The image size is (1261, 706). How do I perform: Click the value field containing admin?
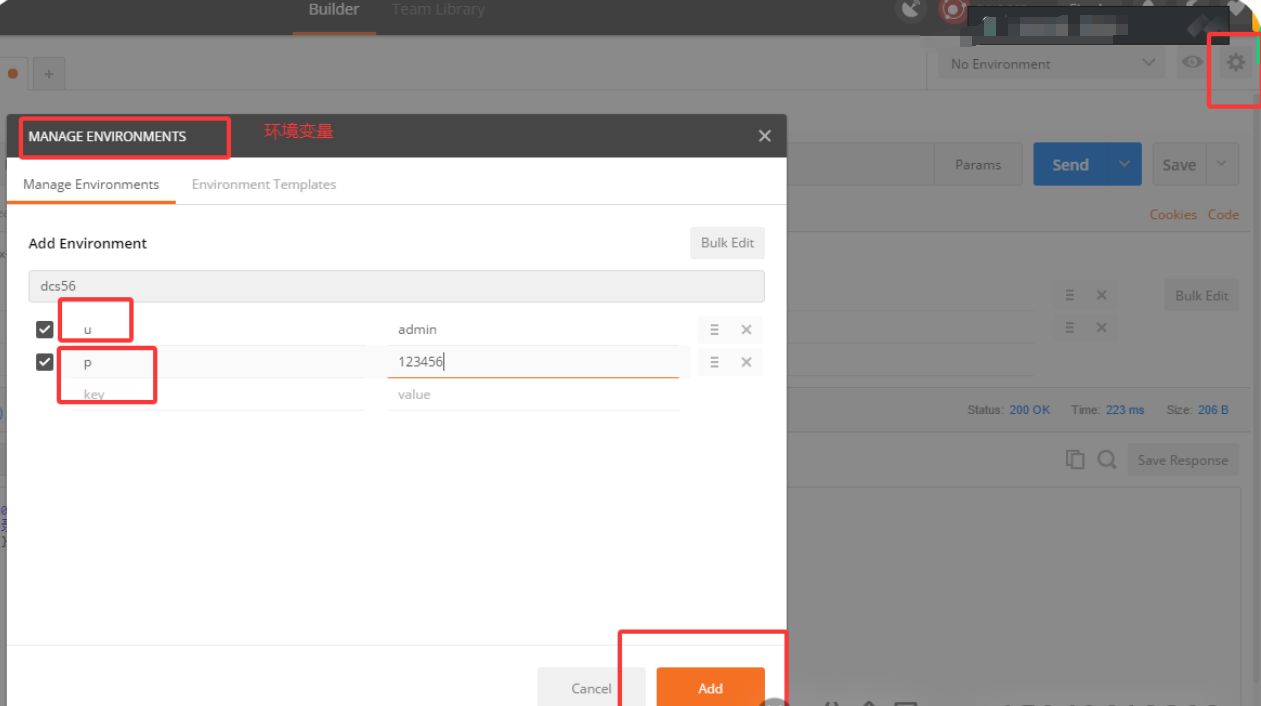tap(533, 330)
